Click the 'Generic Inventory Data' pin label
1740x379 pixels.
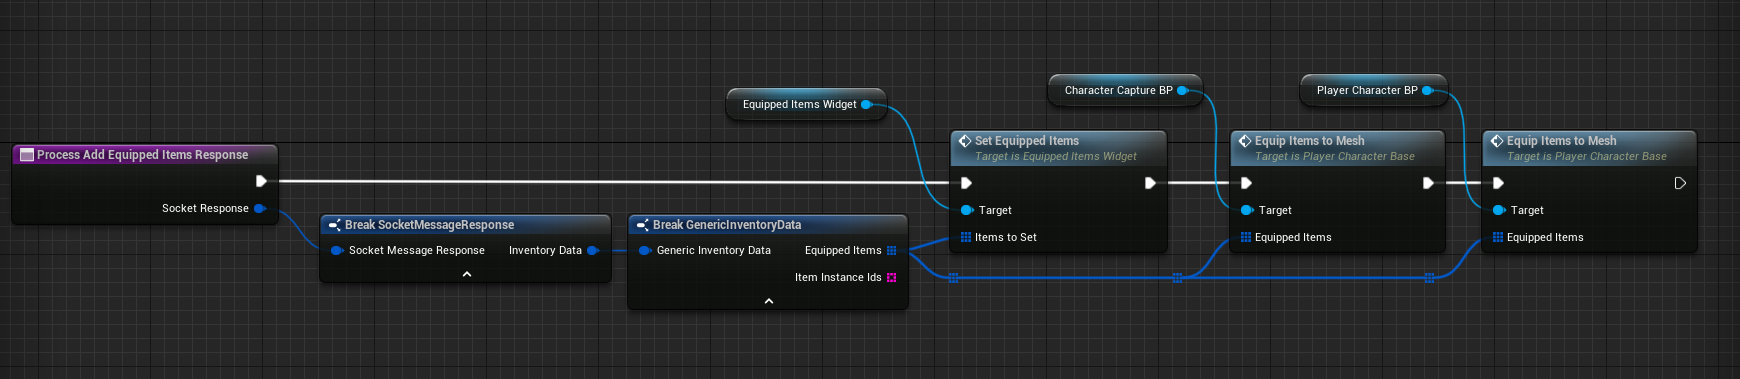point(714,250)
